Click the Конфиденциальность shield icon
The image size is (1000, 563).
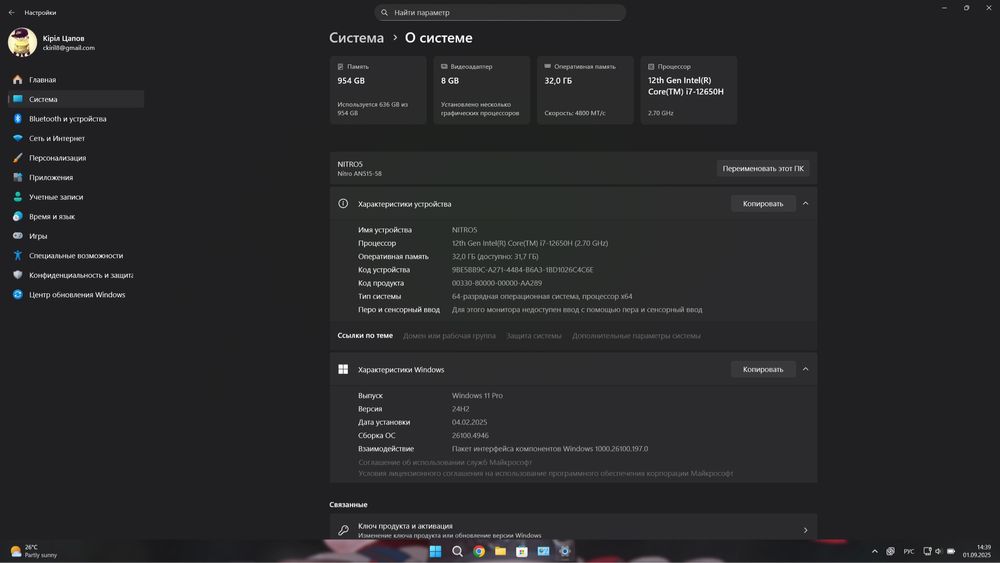click(18, 275)
